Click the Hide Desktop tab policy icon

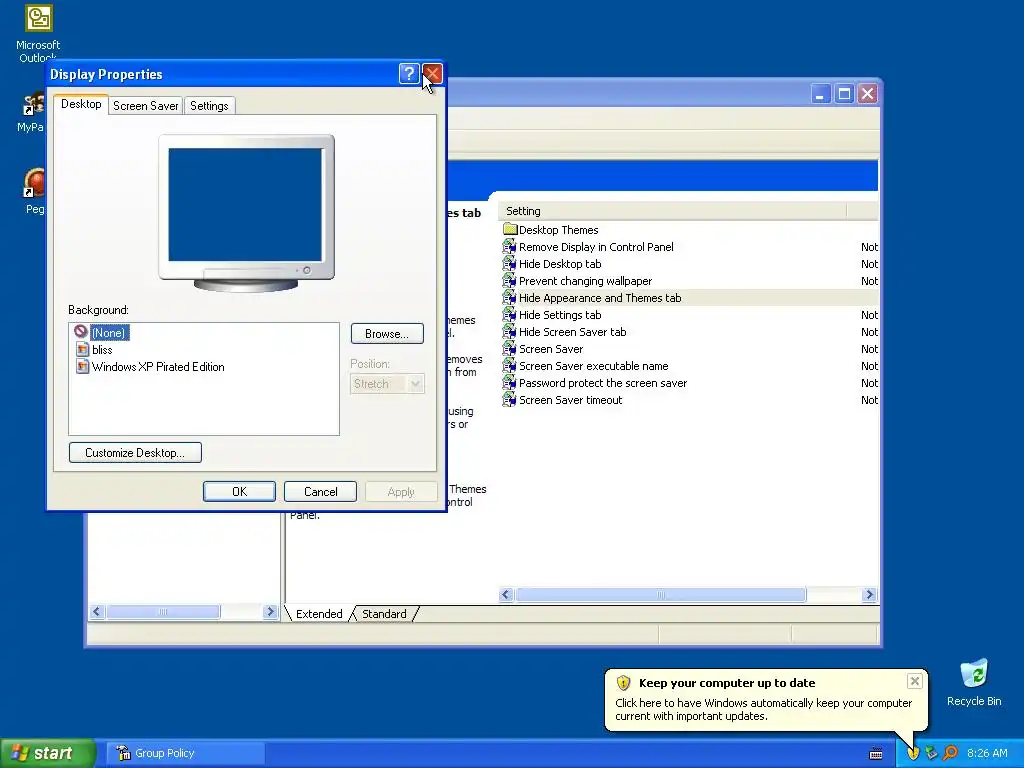click(x=509, y=264)
